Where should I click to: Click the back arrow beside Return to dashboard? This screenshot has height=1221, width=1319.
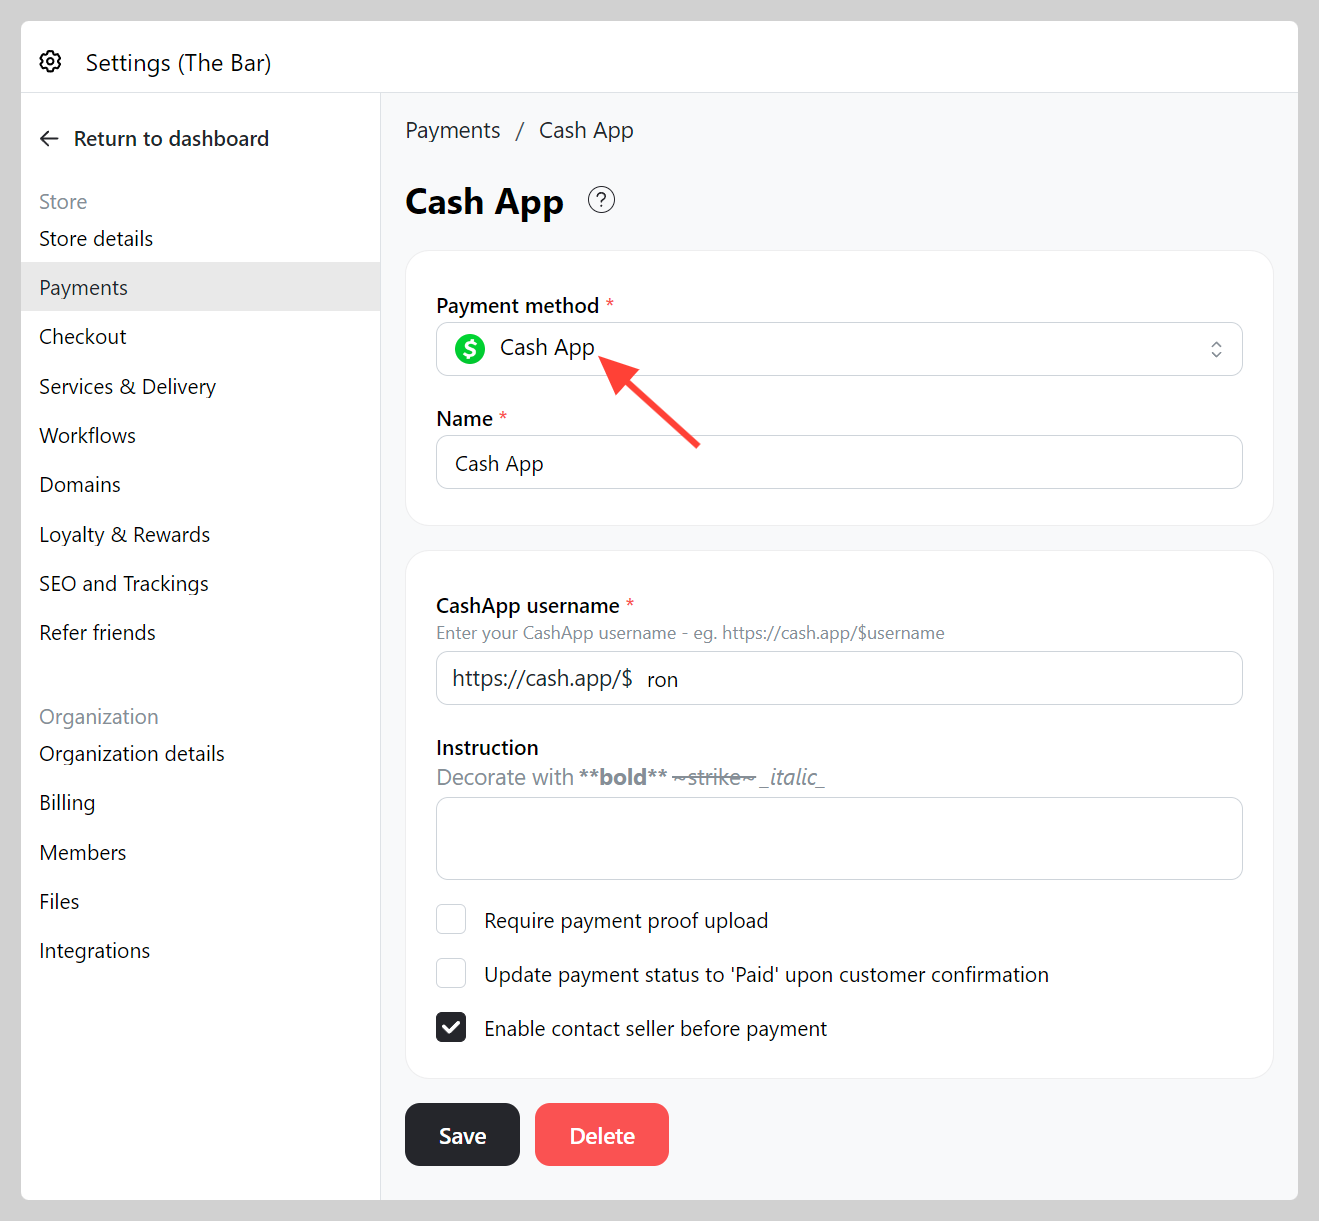tap(49, 139)
